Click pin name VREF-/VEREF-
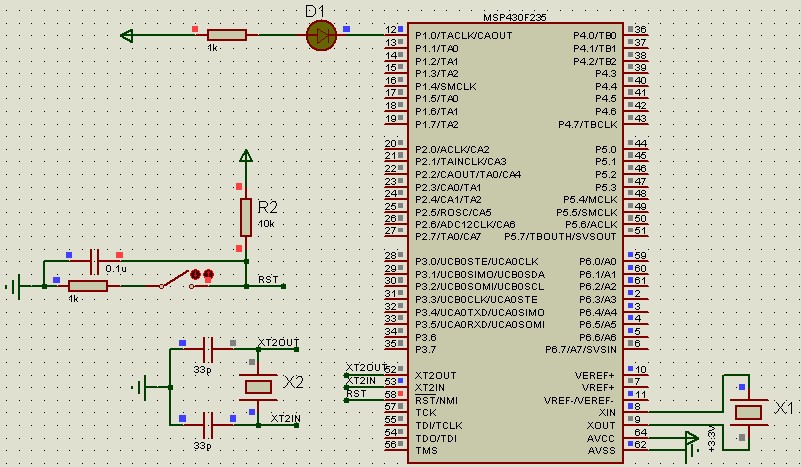 (x=578, y=401)
